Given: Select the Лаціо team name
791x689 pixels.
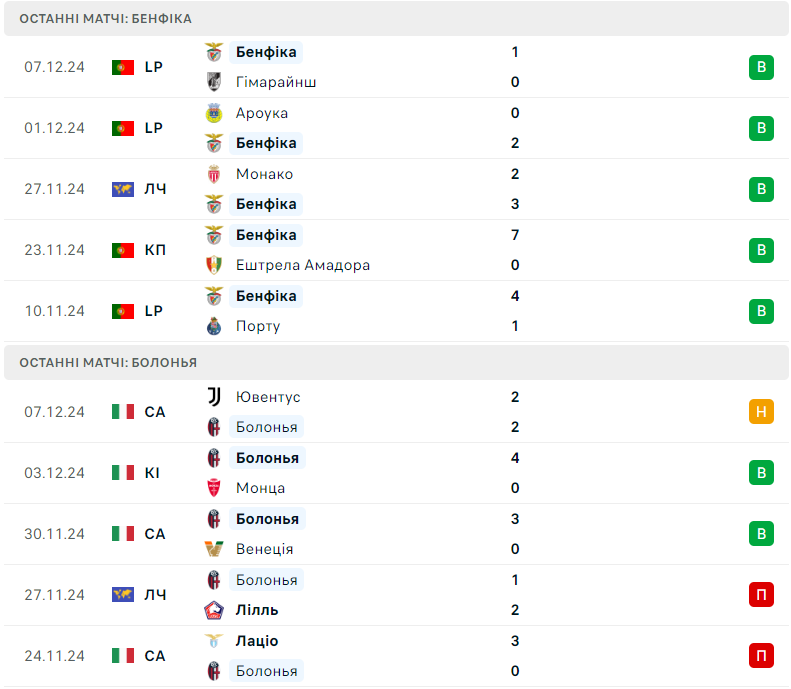Looking at the screenshot, I should click(x=257, y=641).
